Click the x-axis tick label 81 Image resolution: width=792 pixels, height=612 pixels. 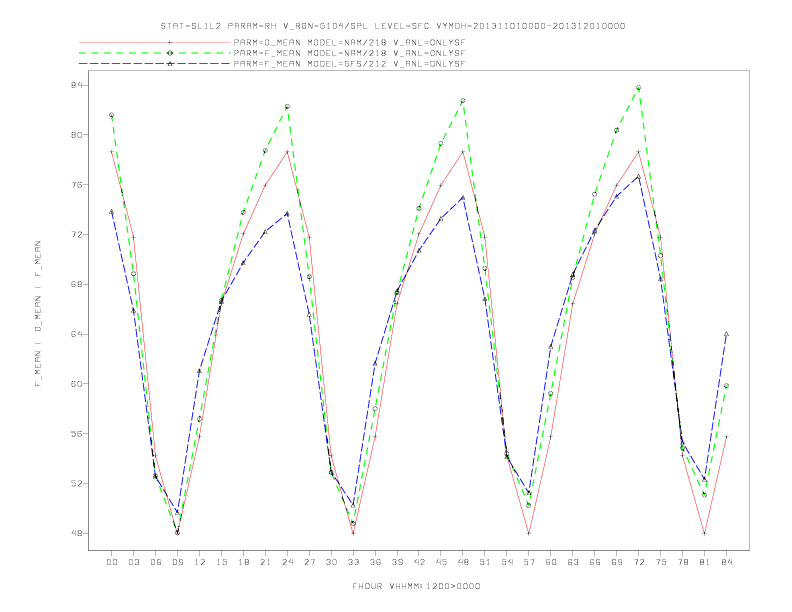click(705, 562)
